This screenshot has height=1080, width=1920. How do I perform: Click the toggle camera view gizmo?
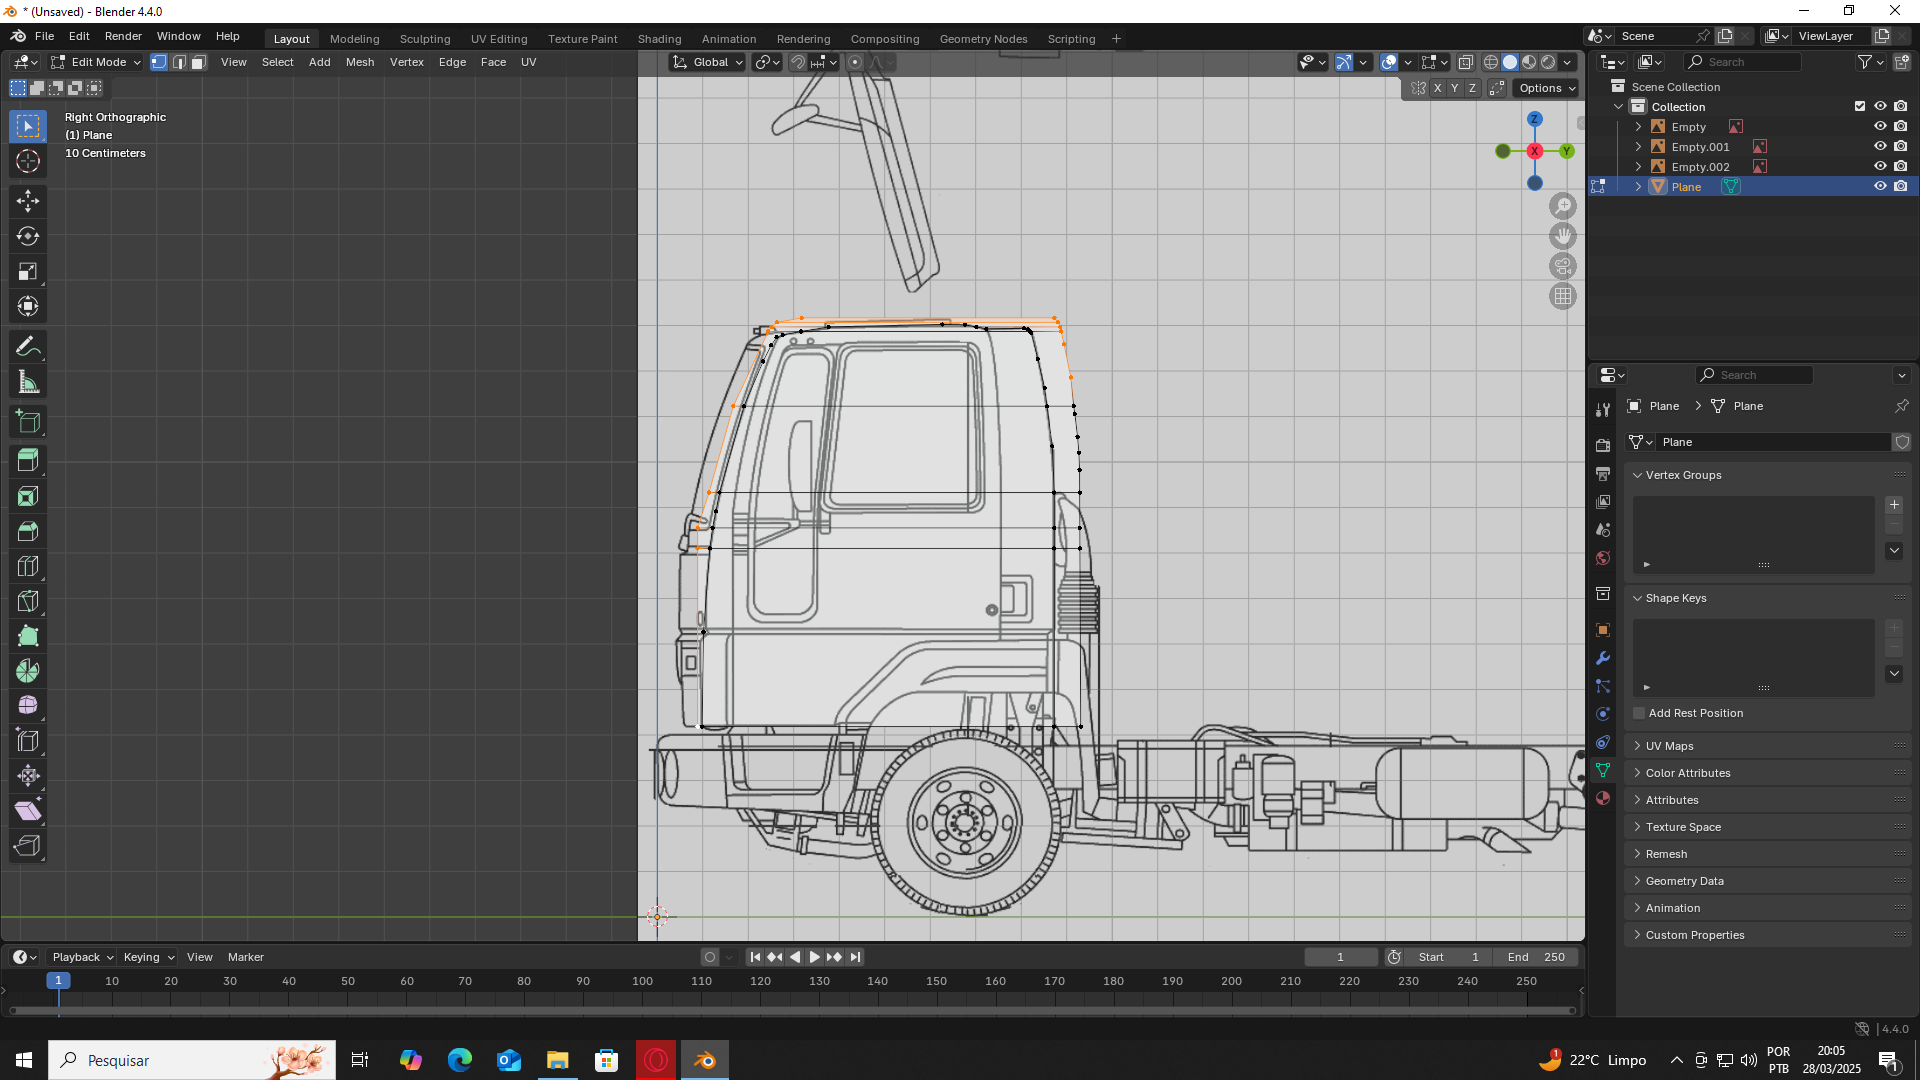pyautogui.click(x=1563, y=266)
